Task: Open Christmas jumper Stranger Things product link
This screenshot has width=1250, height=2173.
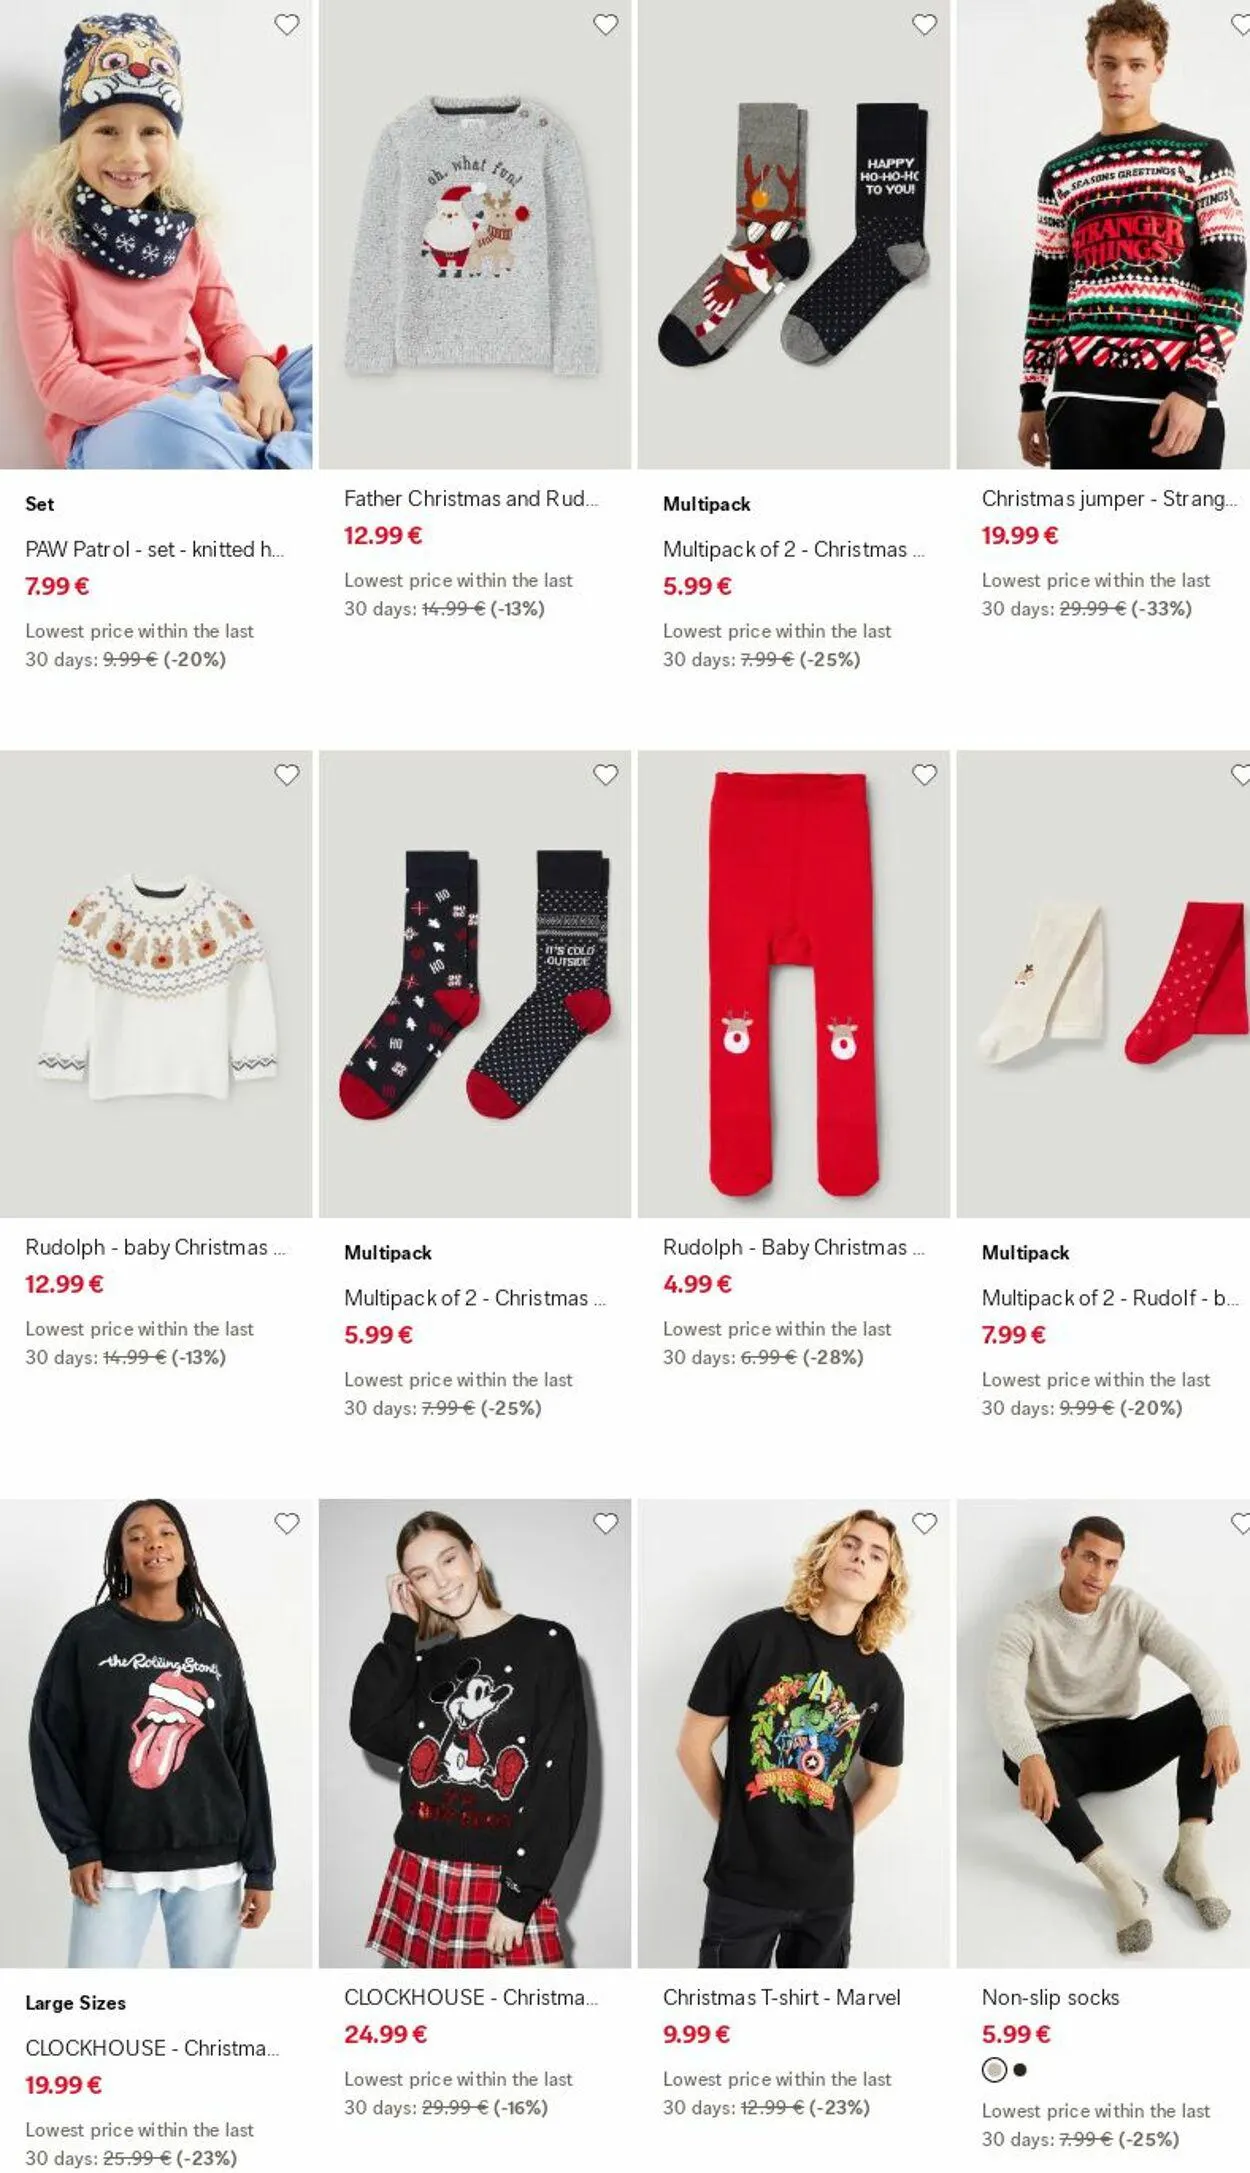Action: coord(1109,498)
